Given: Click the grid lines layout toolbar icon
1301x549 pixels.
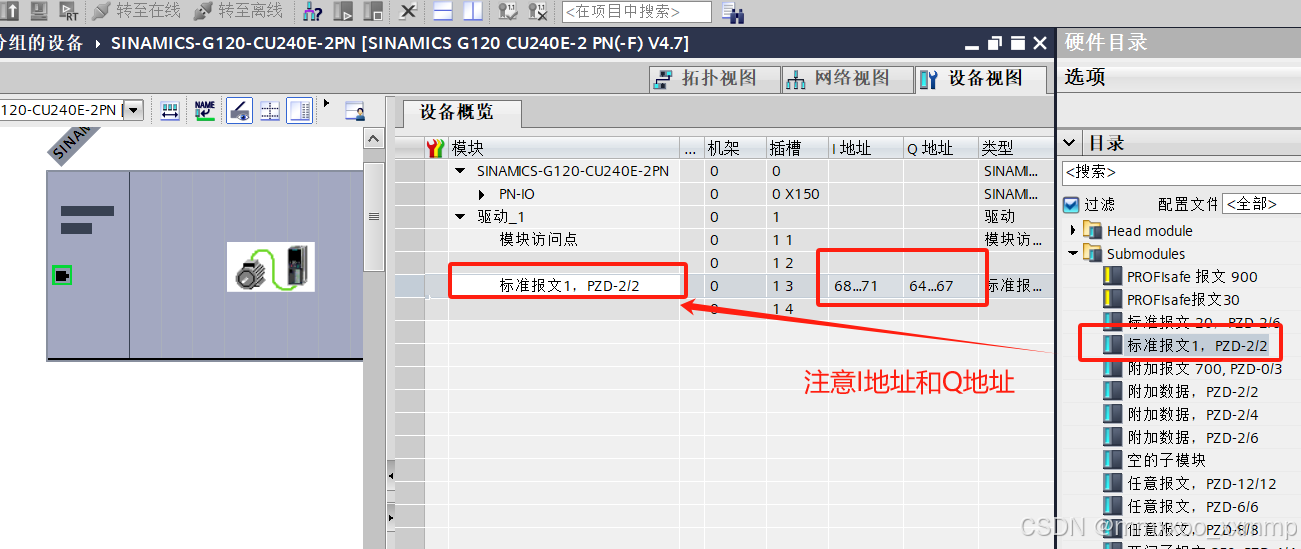Looking at the screenshot, I should (270, 110).
